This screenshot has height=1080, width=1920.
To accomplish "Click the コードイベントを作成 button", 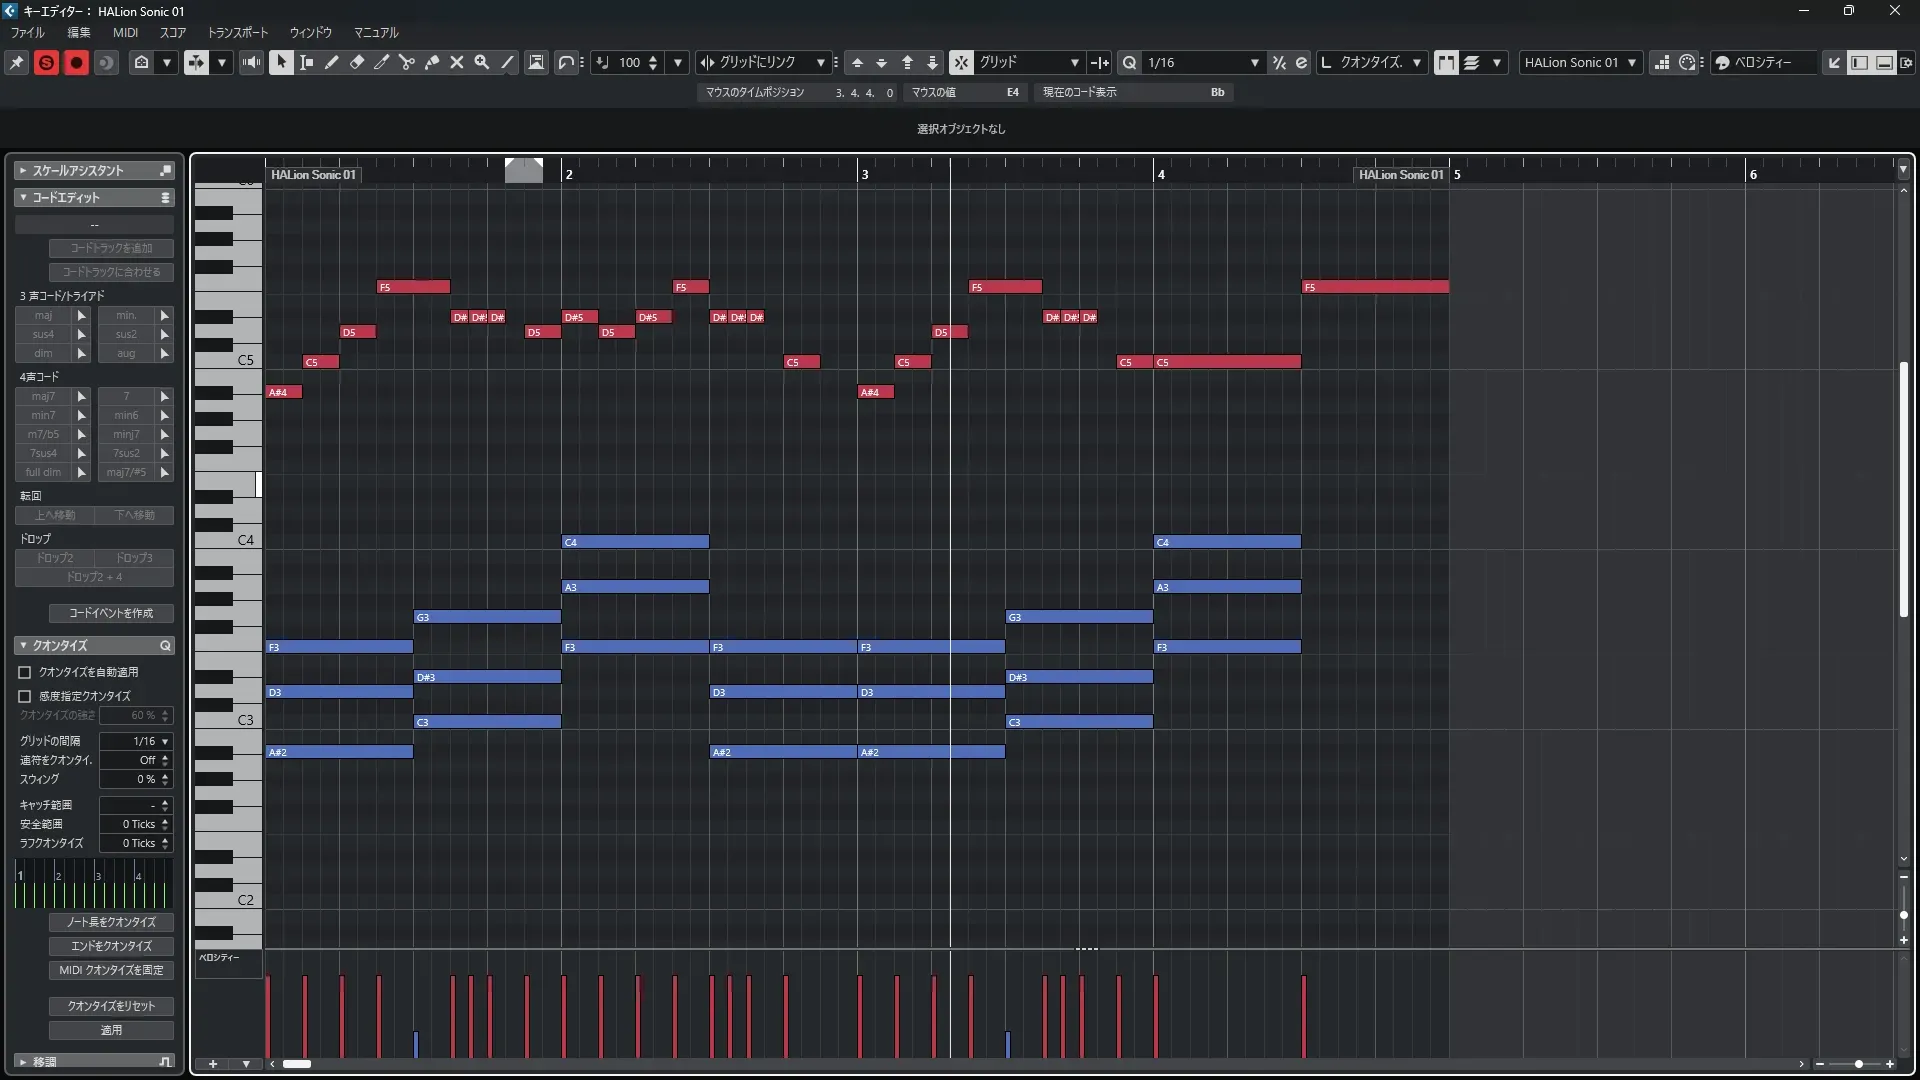I will pos(111,613).
